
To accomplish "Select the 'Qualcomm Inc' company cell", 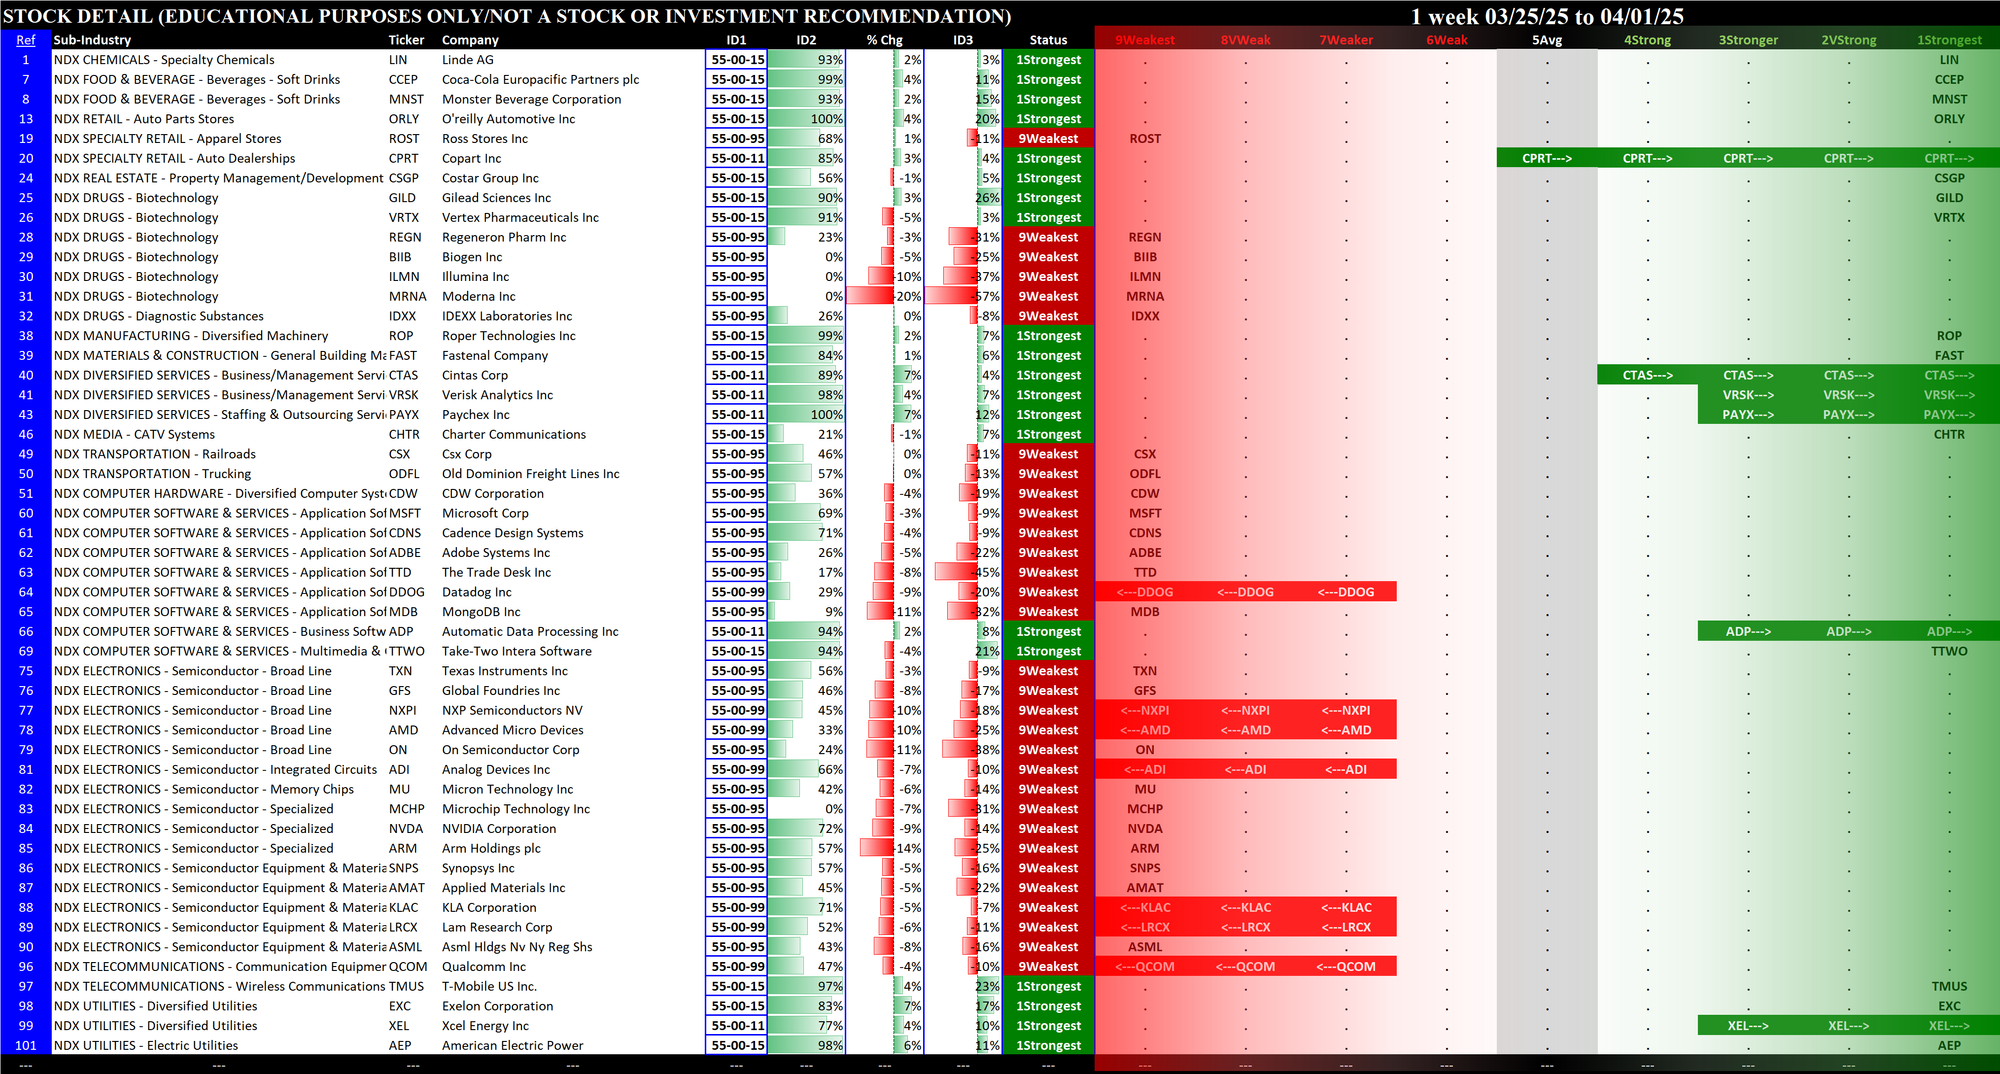I will coord(484,967).
